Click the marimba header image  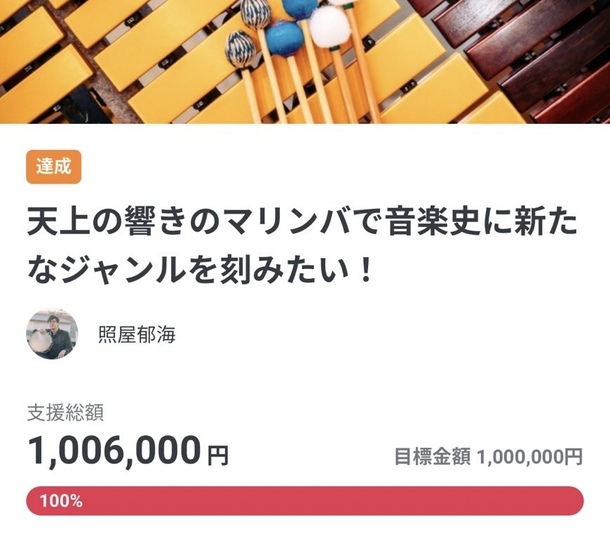(x=305, y=61)
